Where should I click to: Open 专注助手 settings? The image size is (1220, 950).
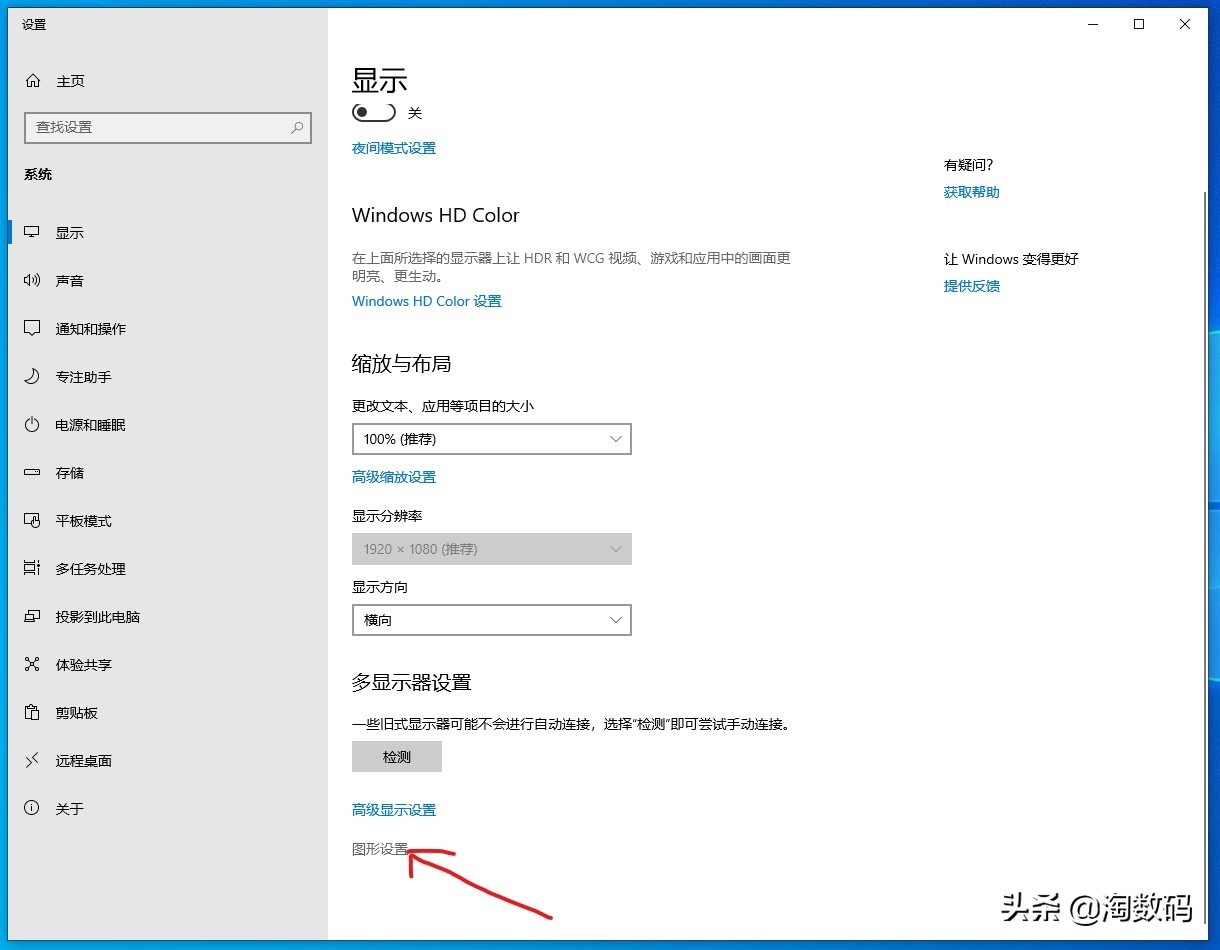(85, 376)
